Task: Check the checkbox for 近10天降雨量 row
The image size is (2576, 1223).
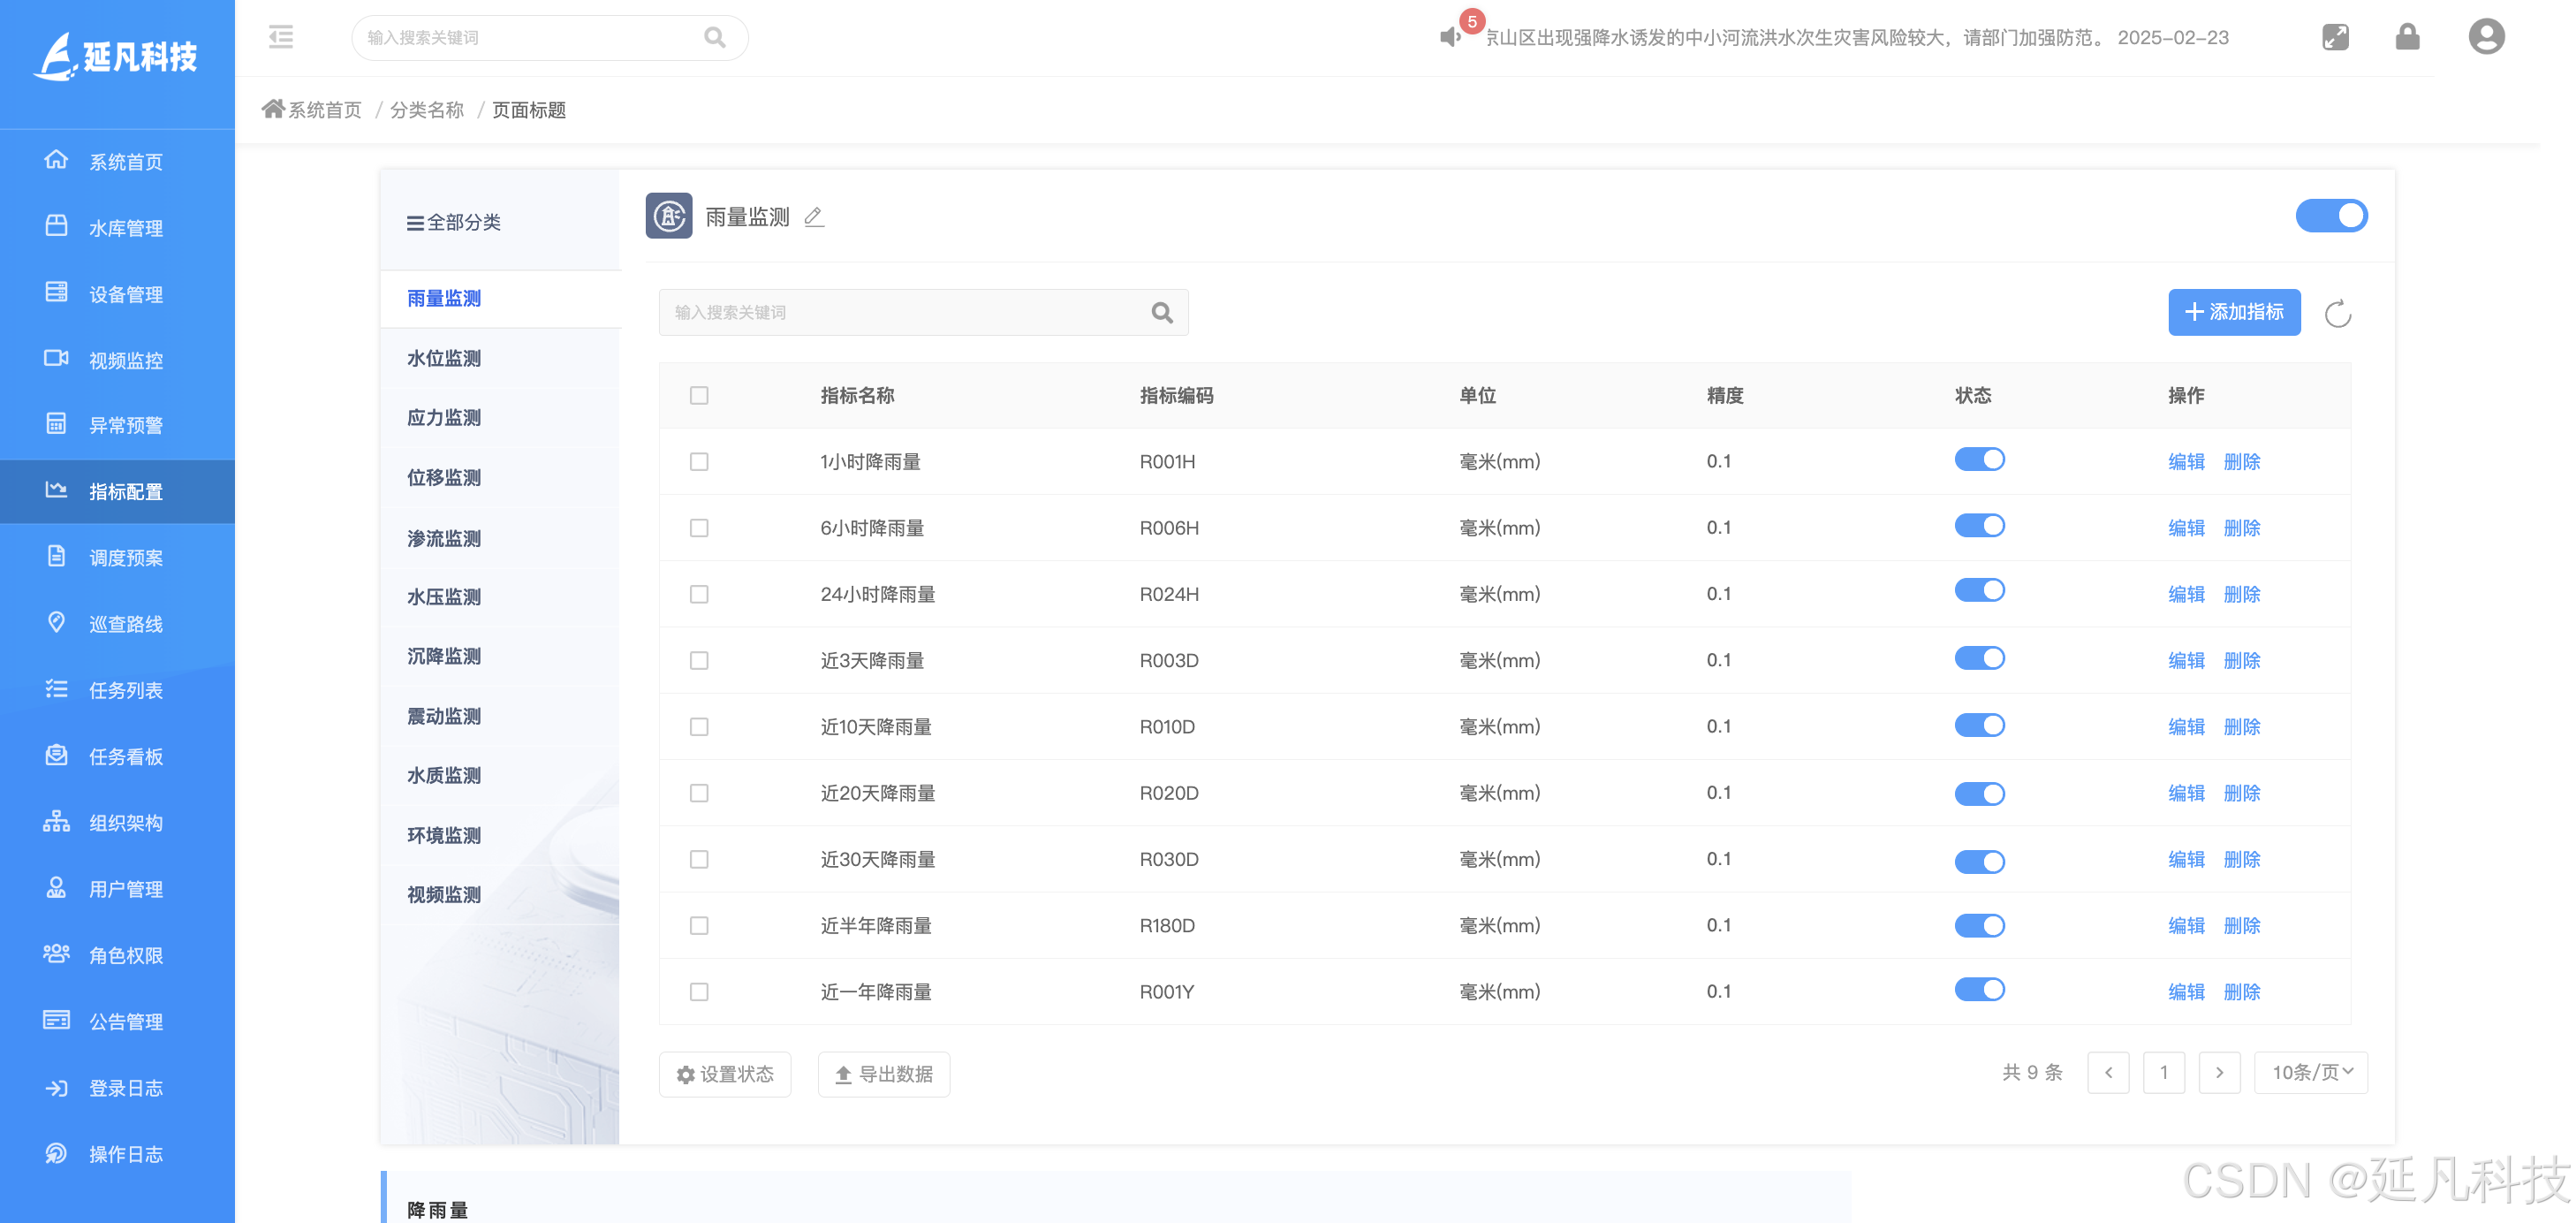Action: coord(699,727)
